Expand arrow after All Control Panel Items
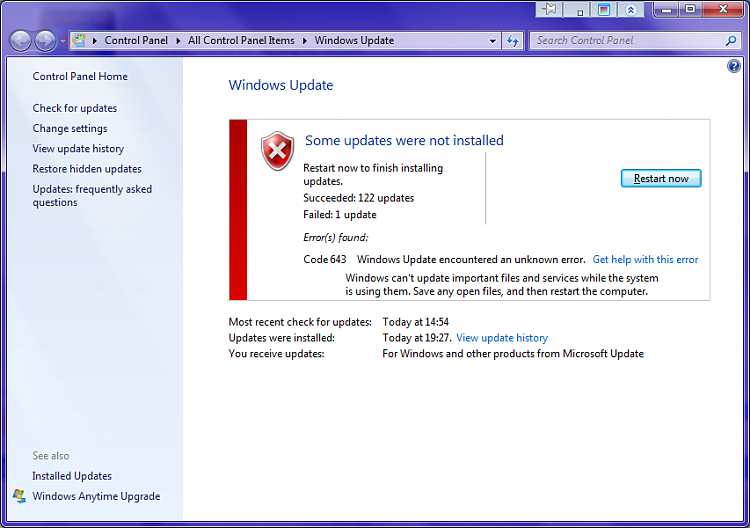This screenshot has height=528, width=750. tap(304, 41)
